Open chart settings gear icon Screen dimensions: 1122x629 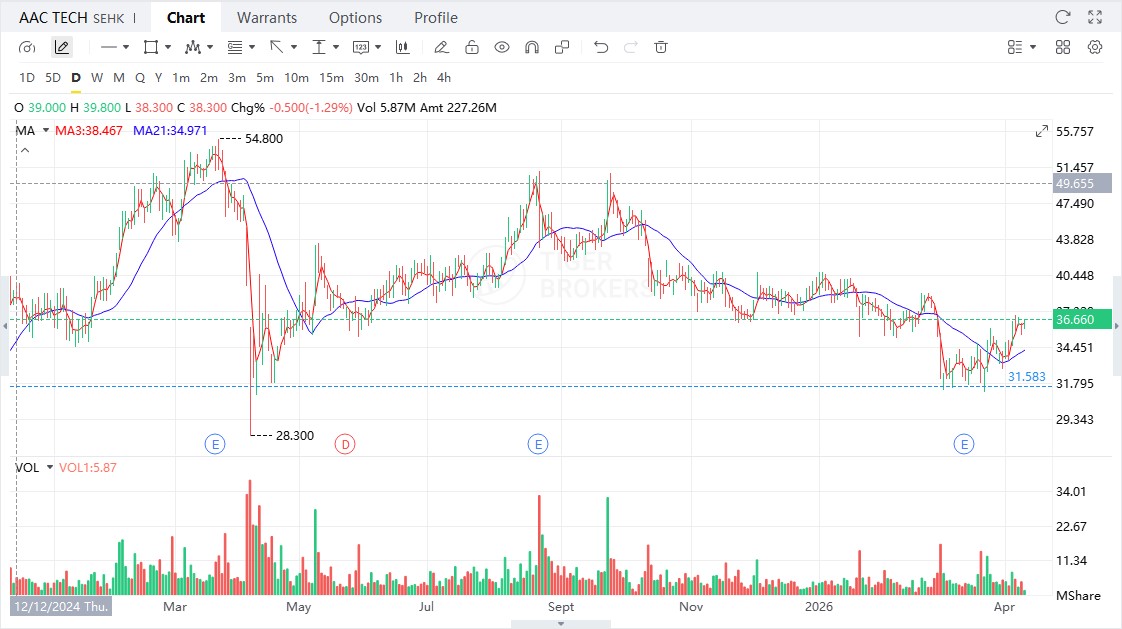pyautogui.click(x=1095, y=47)
